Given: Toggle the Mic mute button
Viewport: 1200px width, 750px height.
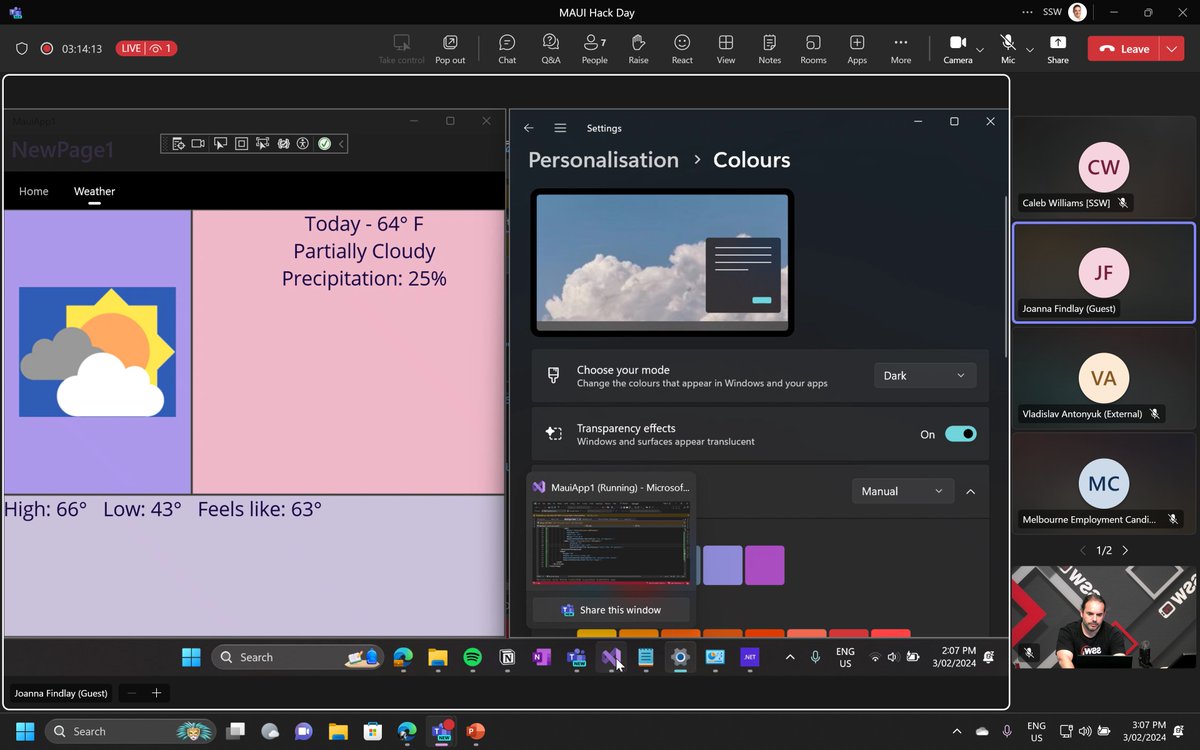Looking at the screenshot, I should coord(1008,48).
